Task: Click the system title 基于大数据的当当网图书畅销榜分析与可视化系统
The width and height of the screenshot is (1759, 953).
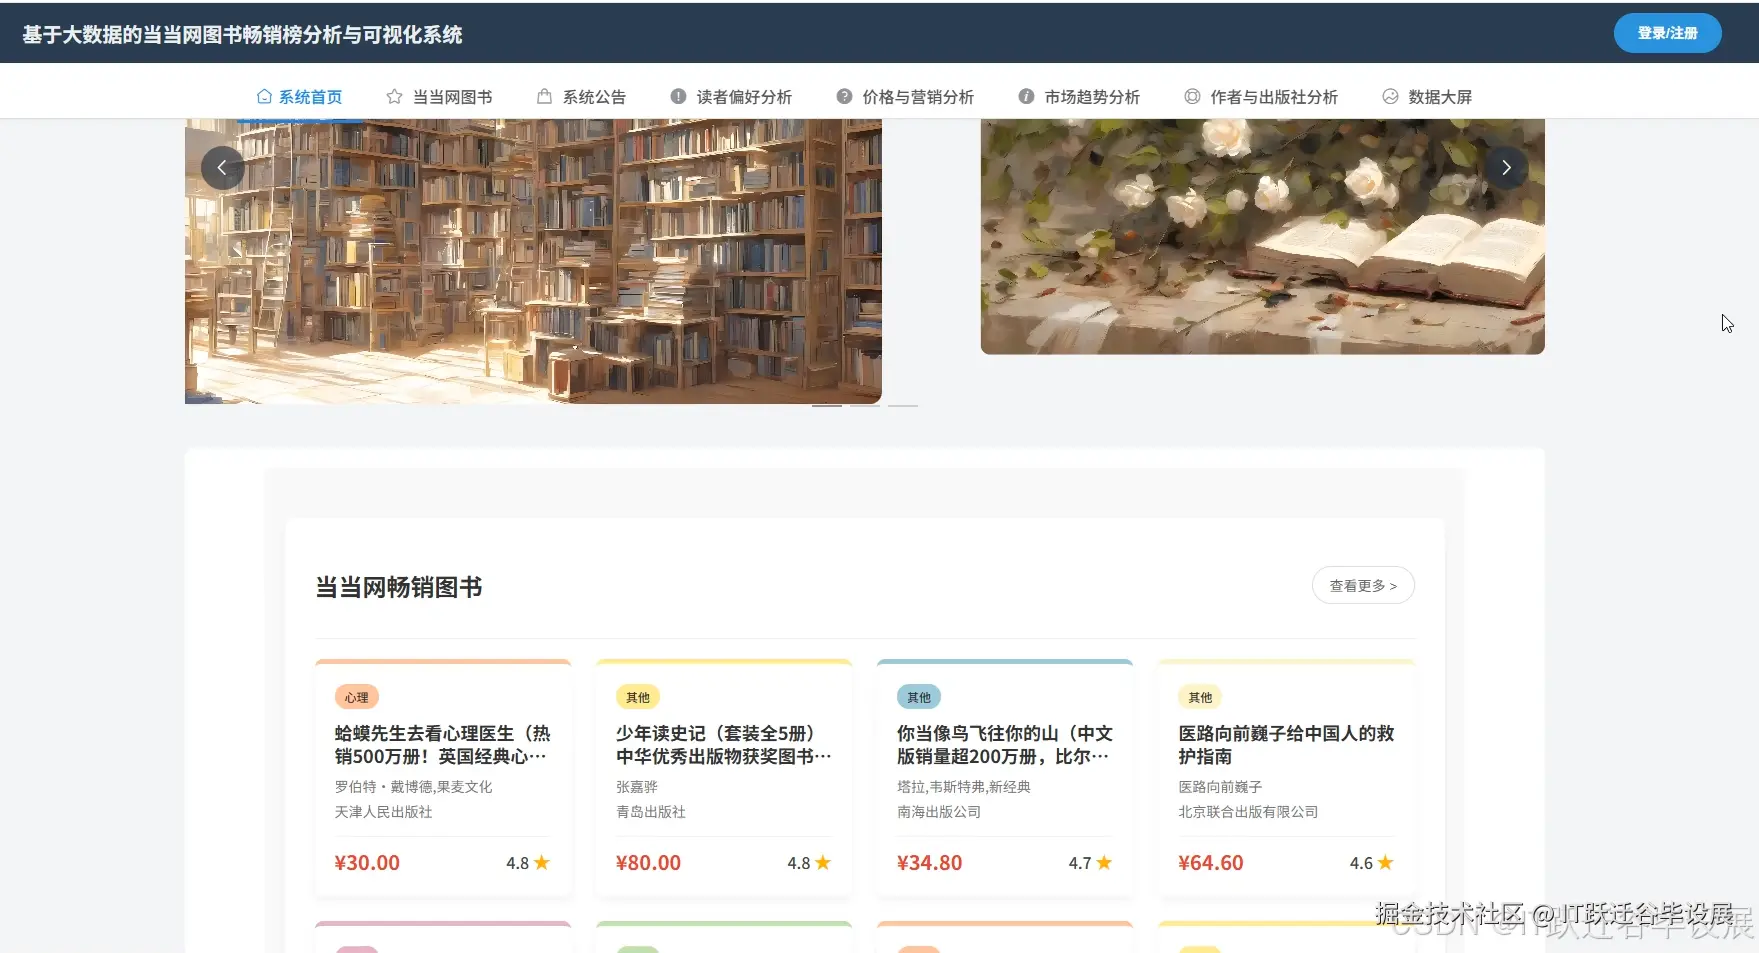Action: [242, 35]
